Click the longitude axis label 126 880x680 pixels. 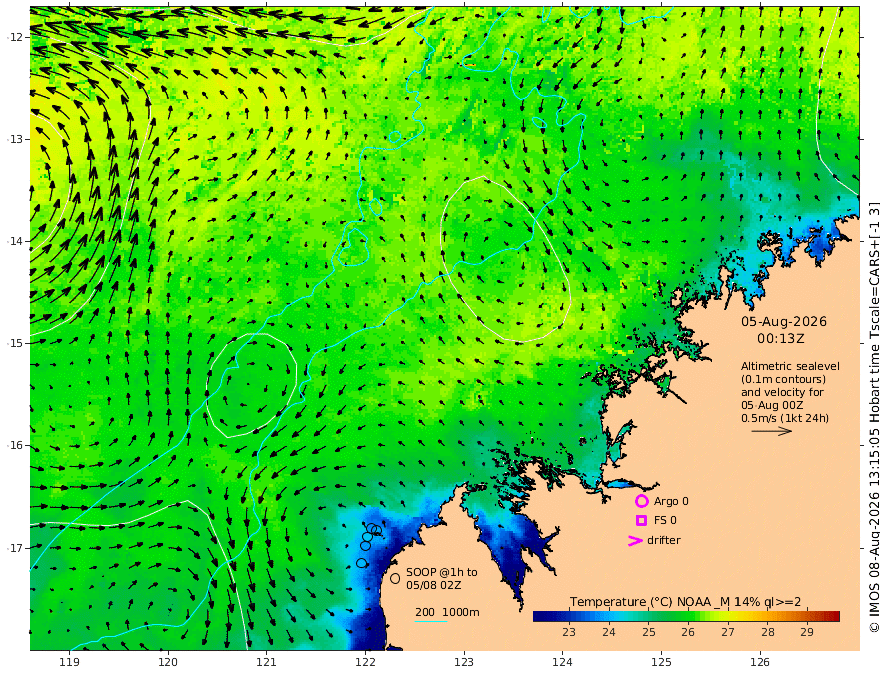click(x=760, y=662)
